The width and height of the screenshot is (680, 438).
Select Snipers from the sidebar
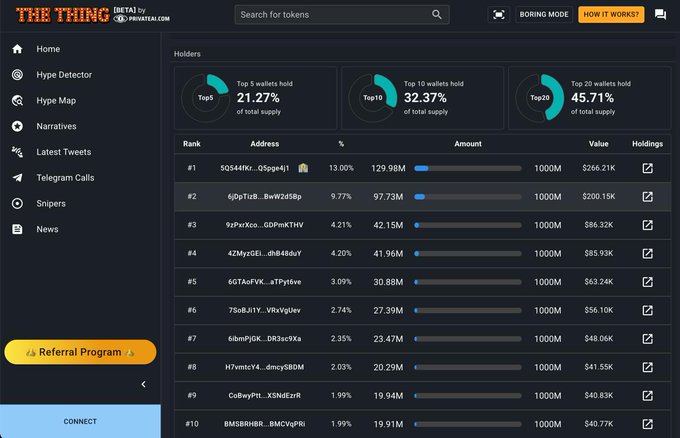click(x=51, y=204)
